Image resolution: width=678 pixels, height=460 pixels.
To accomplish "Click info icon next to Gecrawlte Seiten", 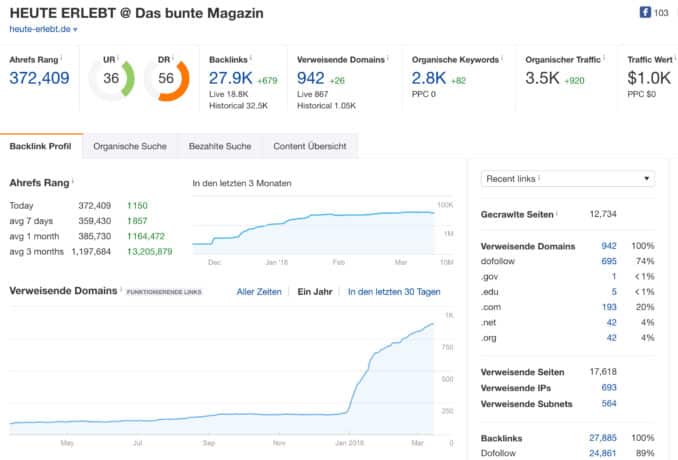I will click(x=557, y=213).
